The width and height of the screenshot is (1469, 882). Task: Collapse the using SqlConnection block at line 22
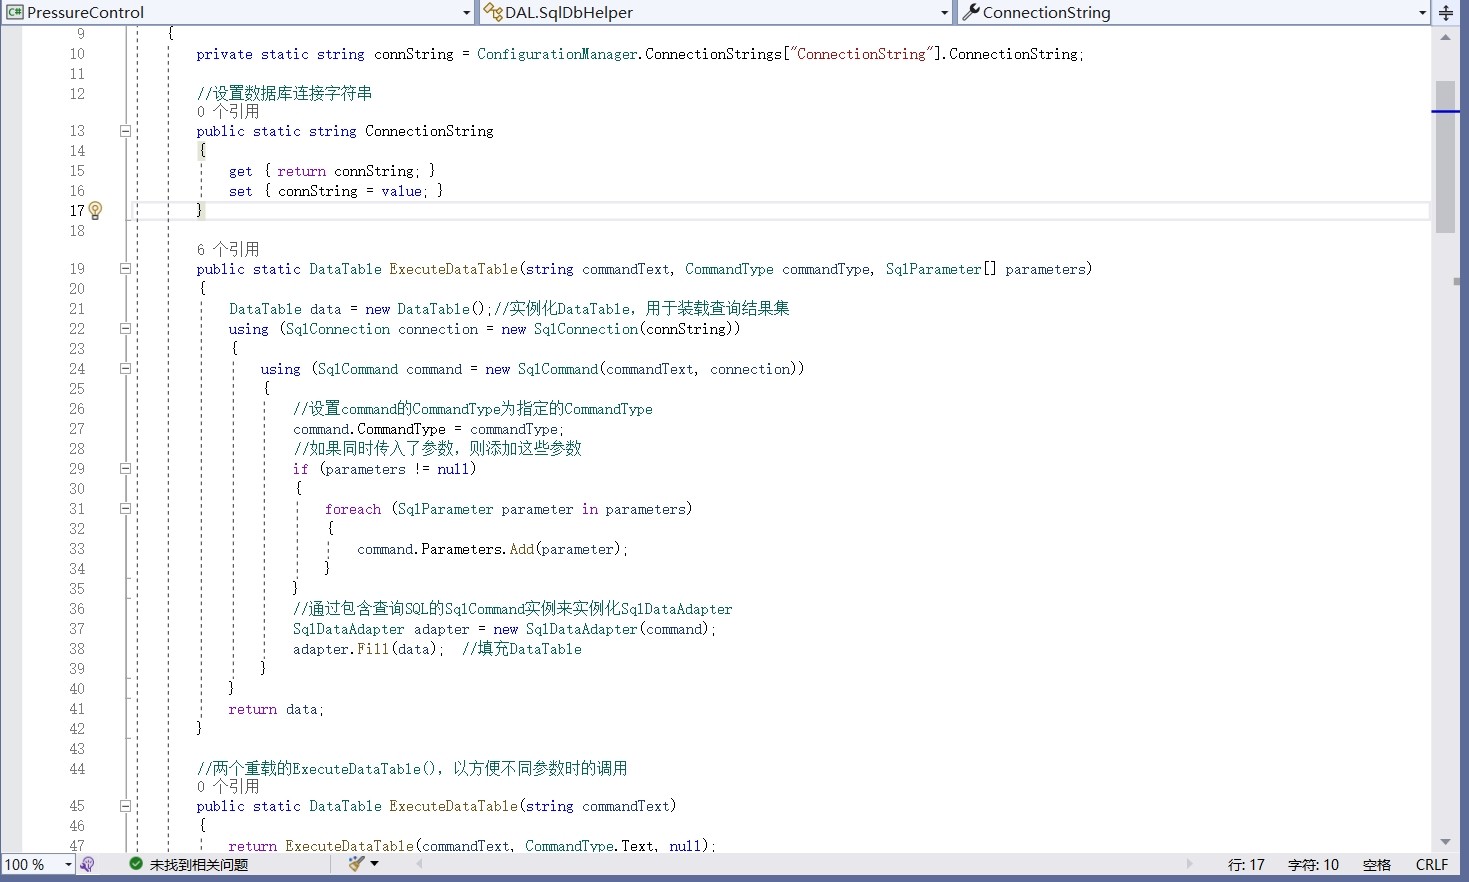[125, 329]
